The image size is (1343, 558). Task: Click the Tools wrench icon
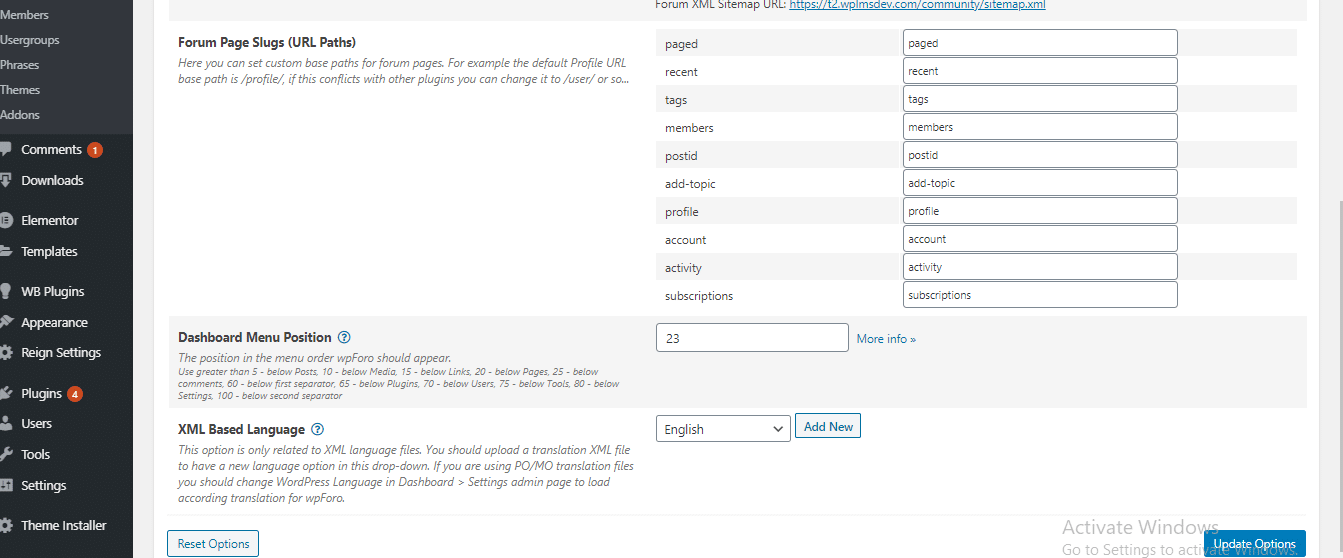point(6,454)
